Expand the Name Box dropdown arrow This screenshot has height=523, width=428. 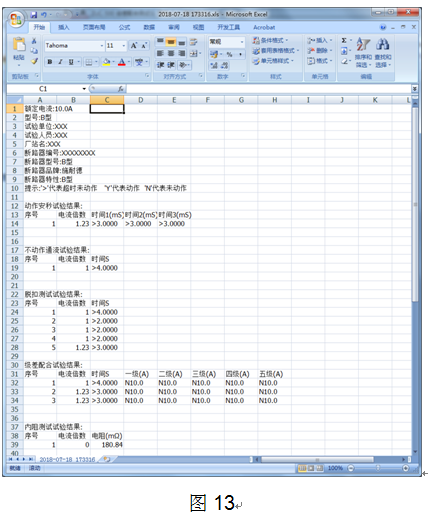(x=84, y=89)
